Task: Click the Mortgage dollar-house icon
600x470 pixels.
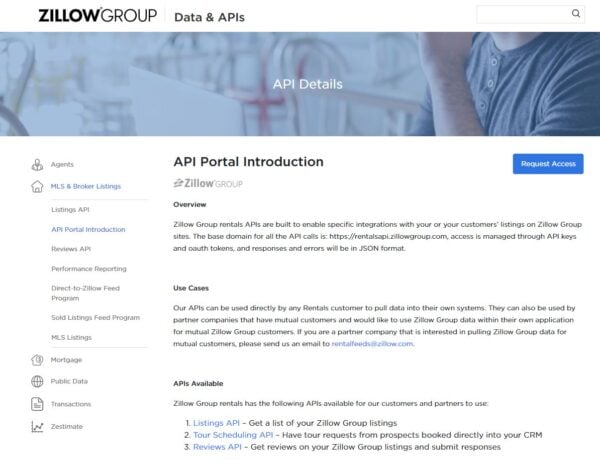Action: pyautogui.click(x=37, y=360)
